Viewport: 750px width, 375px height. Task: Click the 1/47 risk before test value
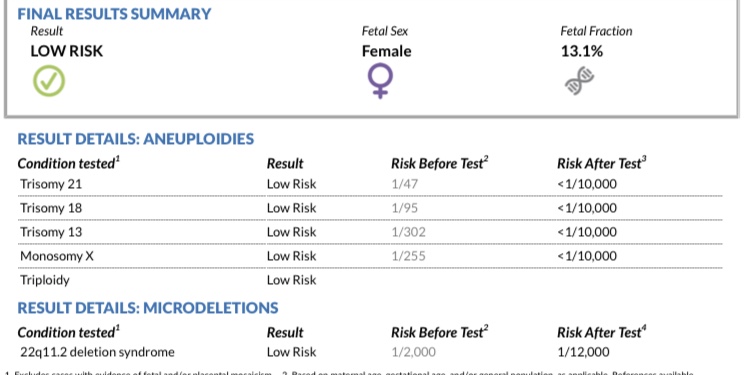click(405, 184)
